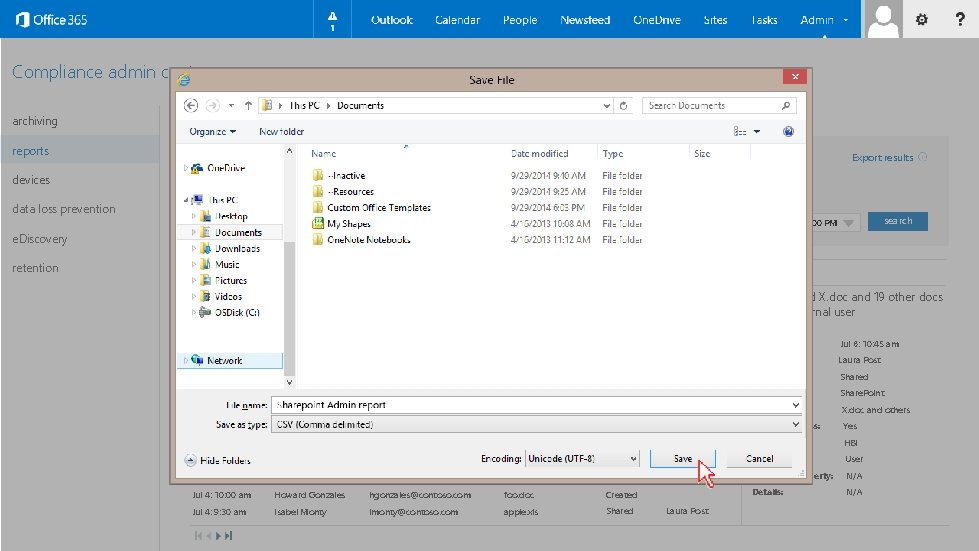The image size is (979, 551).
Task: Expand the OneDrive tree node
Action: pyautogui.click(x=185, y=168)
